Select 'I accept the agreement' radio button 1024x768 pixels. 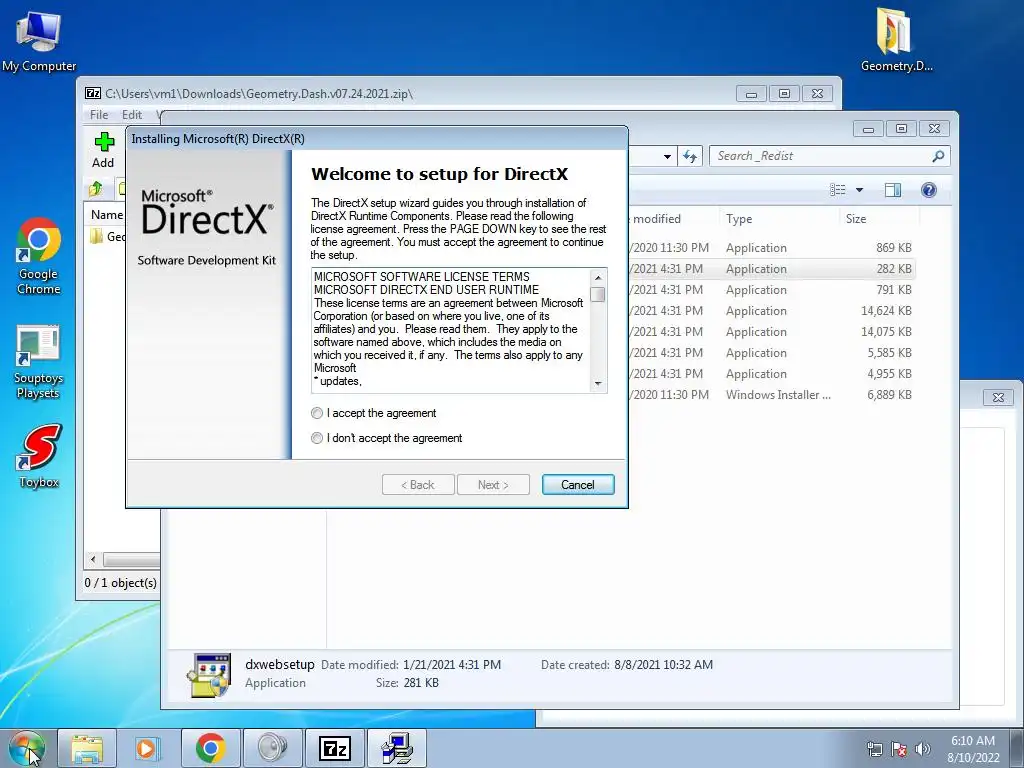(317, 413)
